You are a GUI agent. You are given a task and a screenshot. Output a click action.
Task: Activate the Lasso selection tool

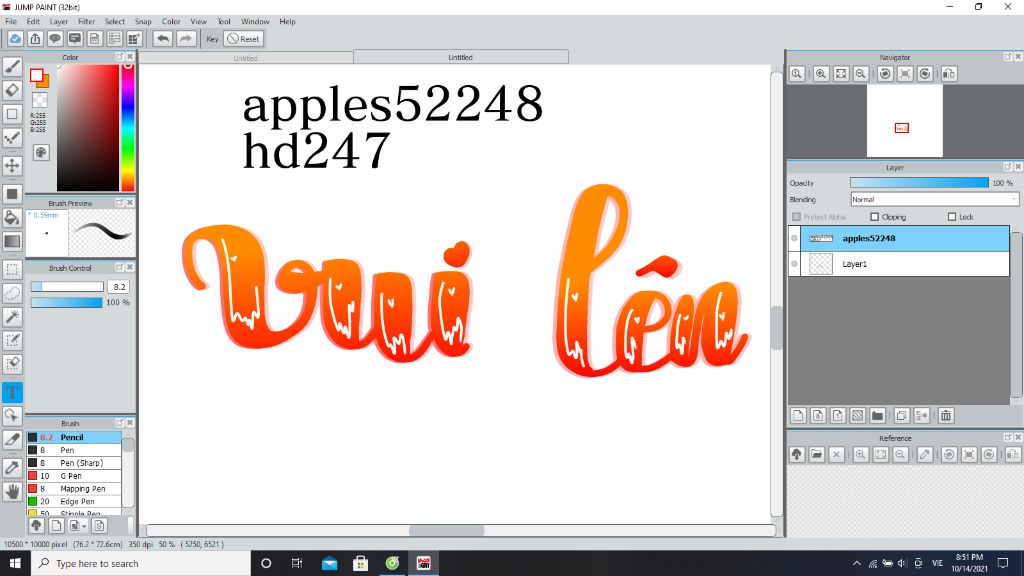(12, 293)
